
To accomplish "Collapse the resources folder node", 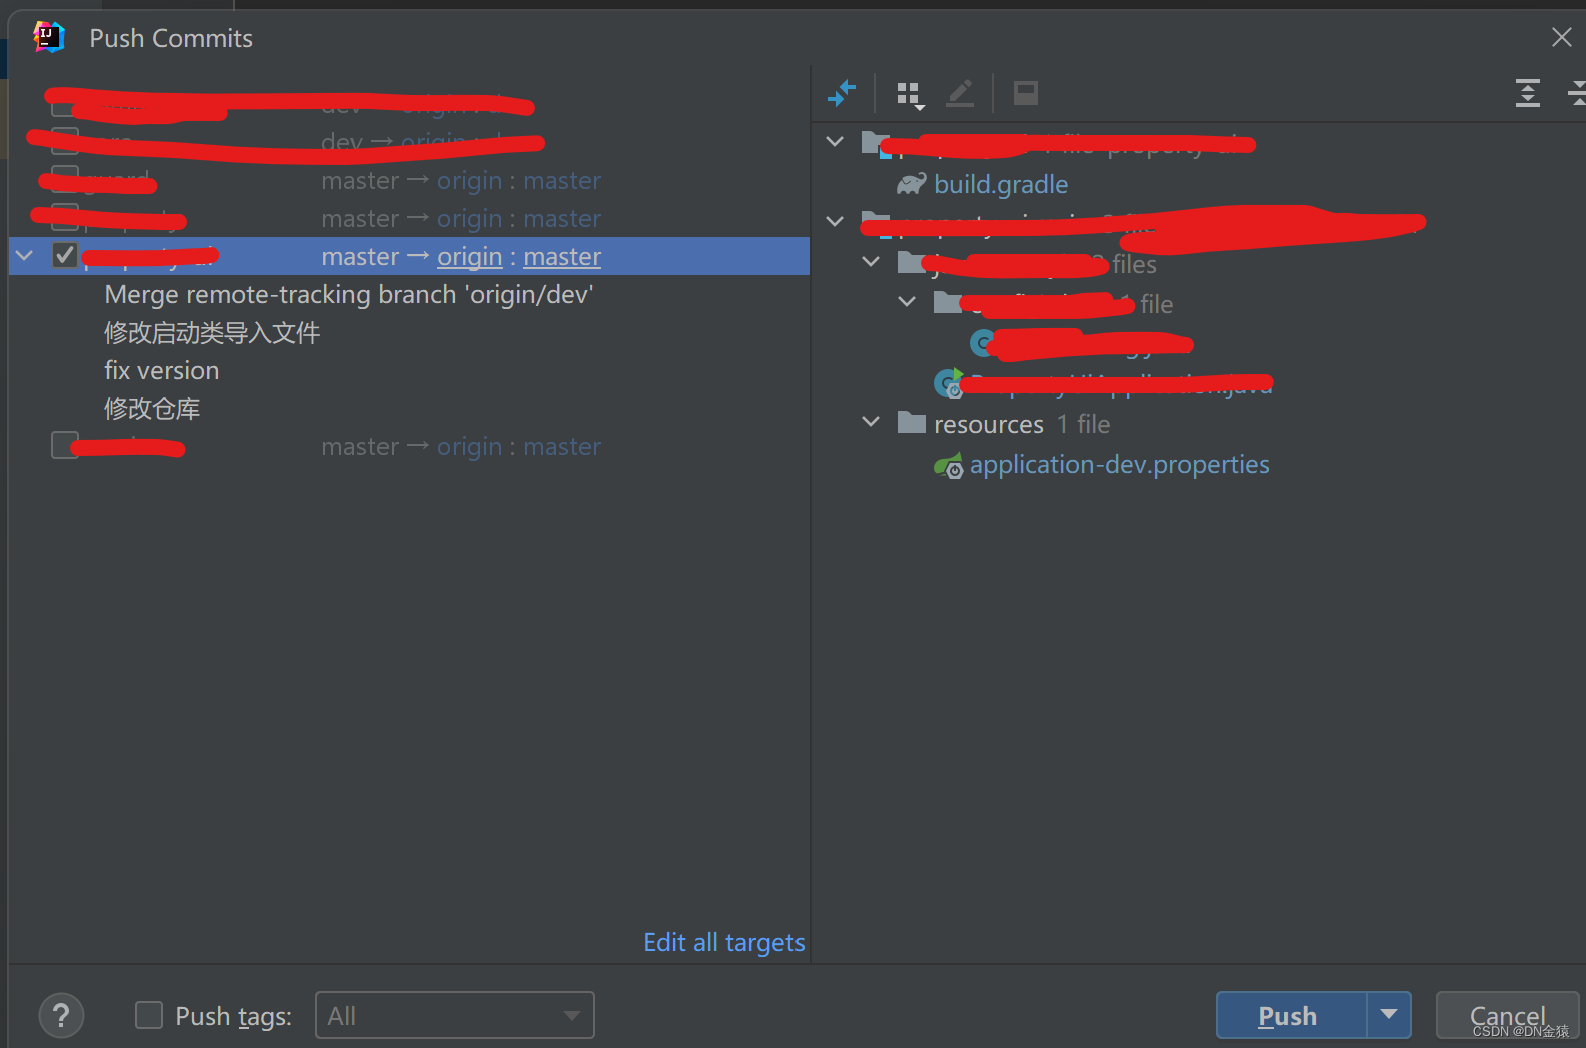I will click(871, 423).
